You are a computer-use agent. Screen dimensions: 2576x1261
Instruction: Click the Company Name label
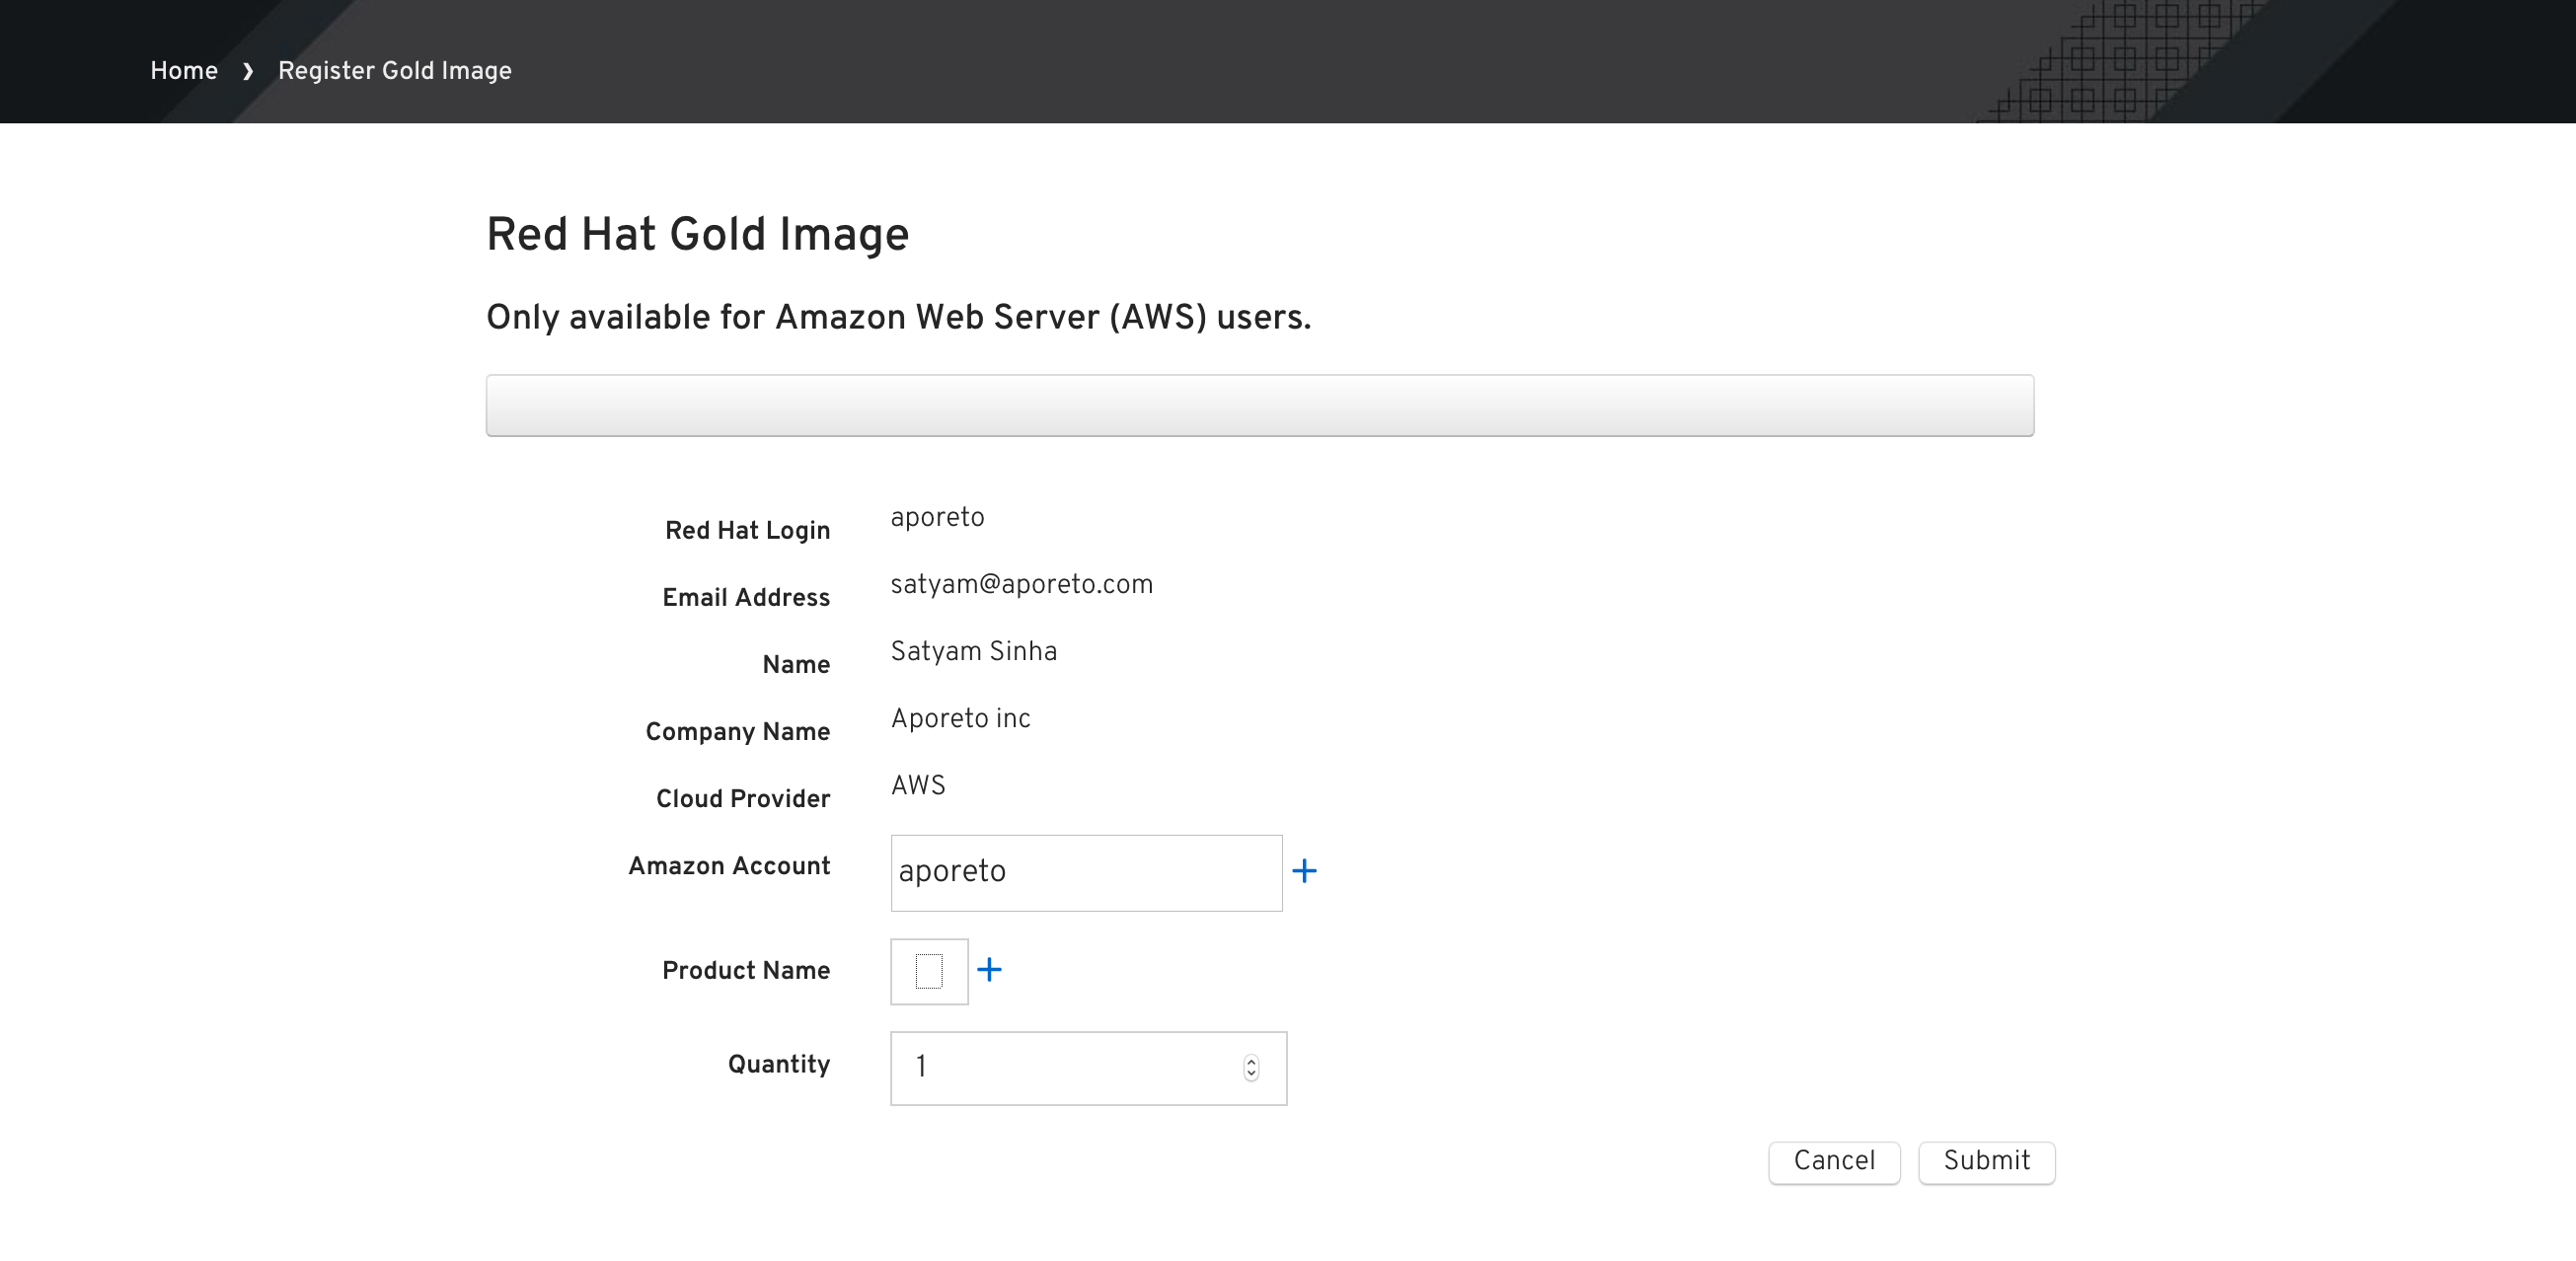(x=737, y=731)
